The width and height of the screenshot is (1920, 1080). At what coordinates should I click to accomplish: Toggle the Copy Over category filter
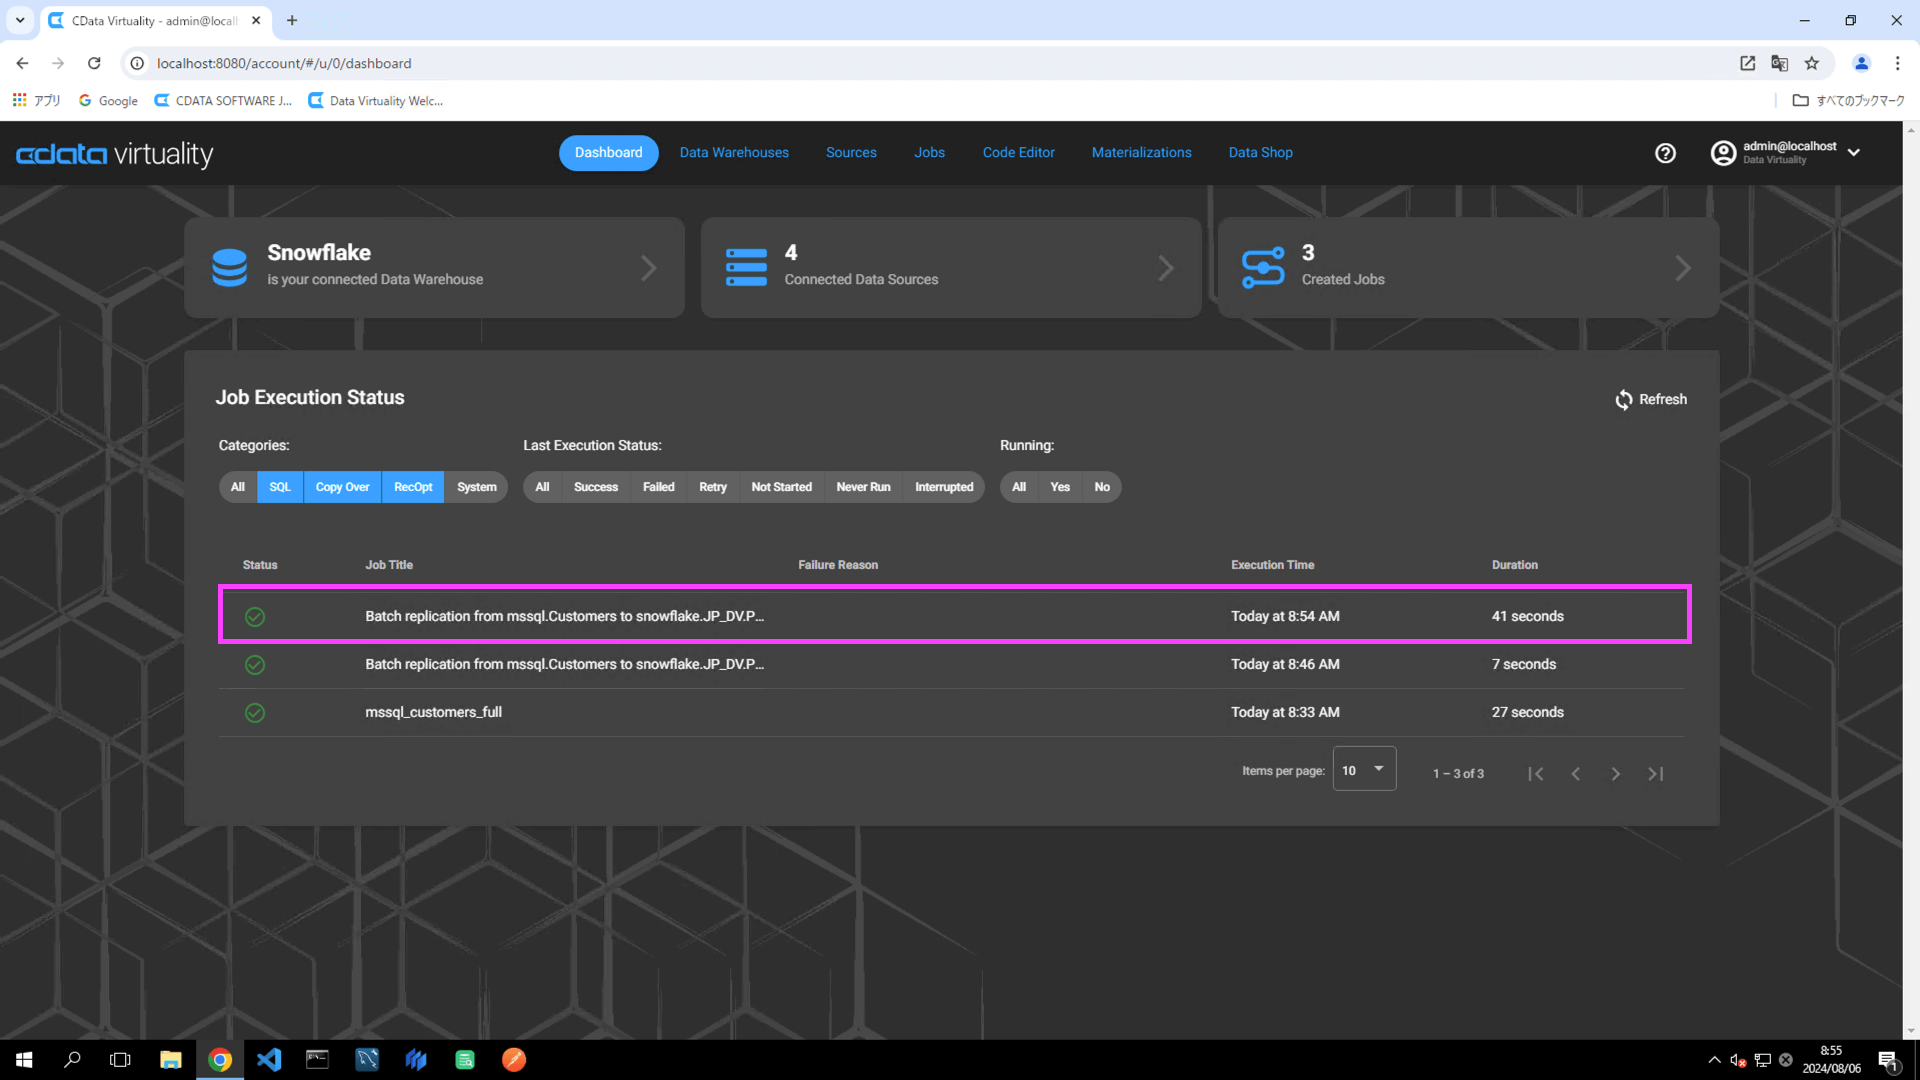(342, 487)
